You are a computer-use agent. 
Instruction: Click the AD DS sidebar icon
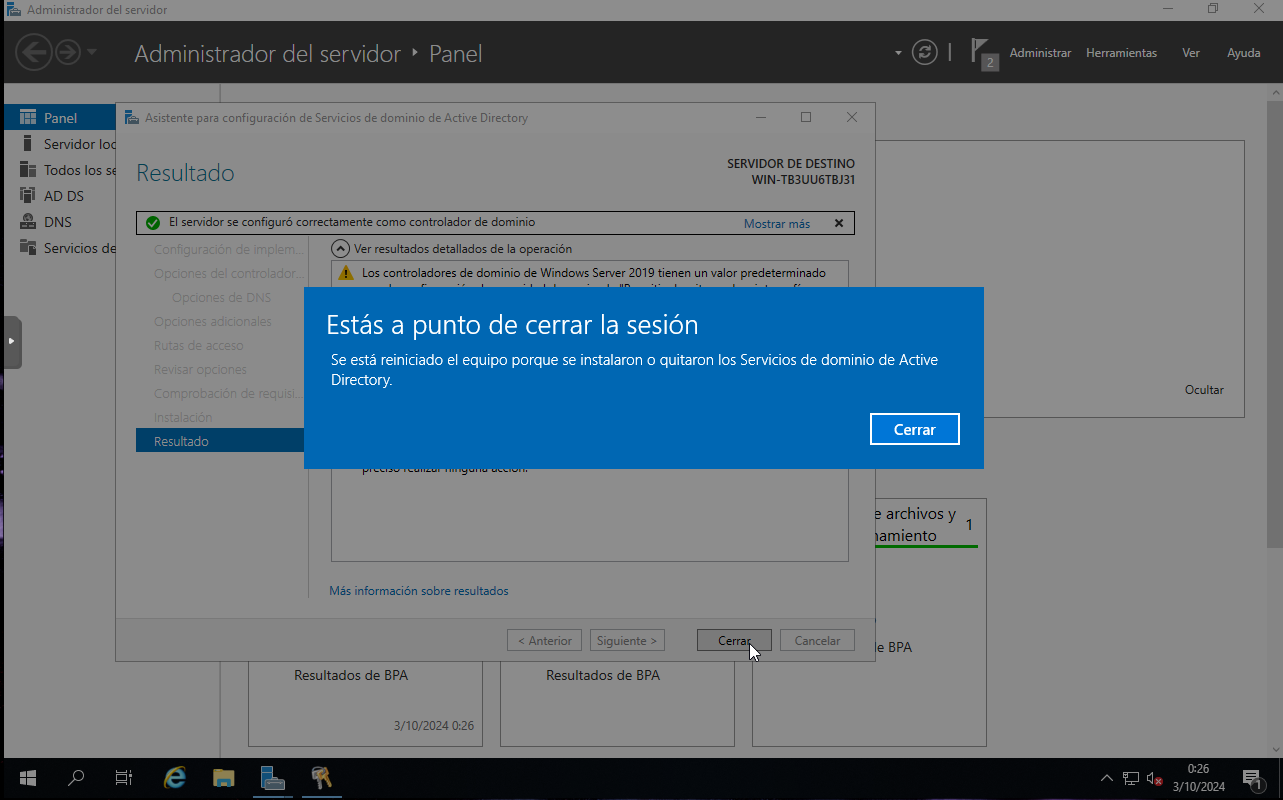(28, 196)
